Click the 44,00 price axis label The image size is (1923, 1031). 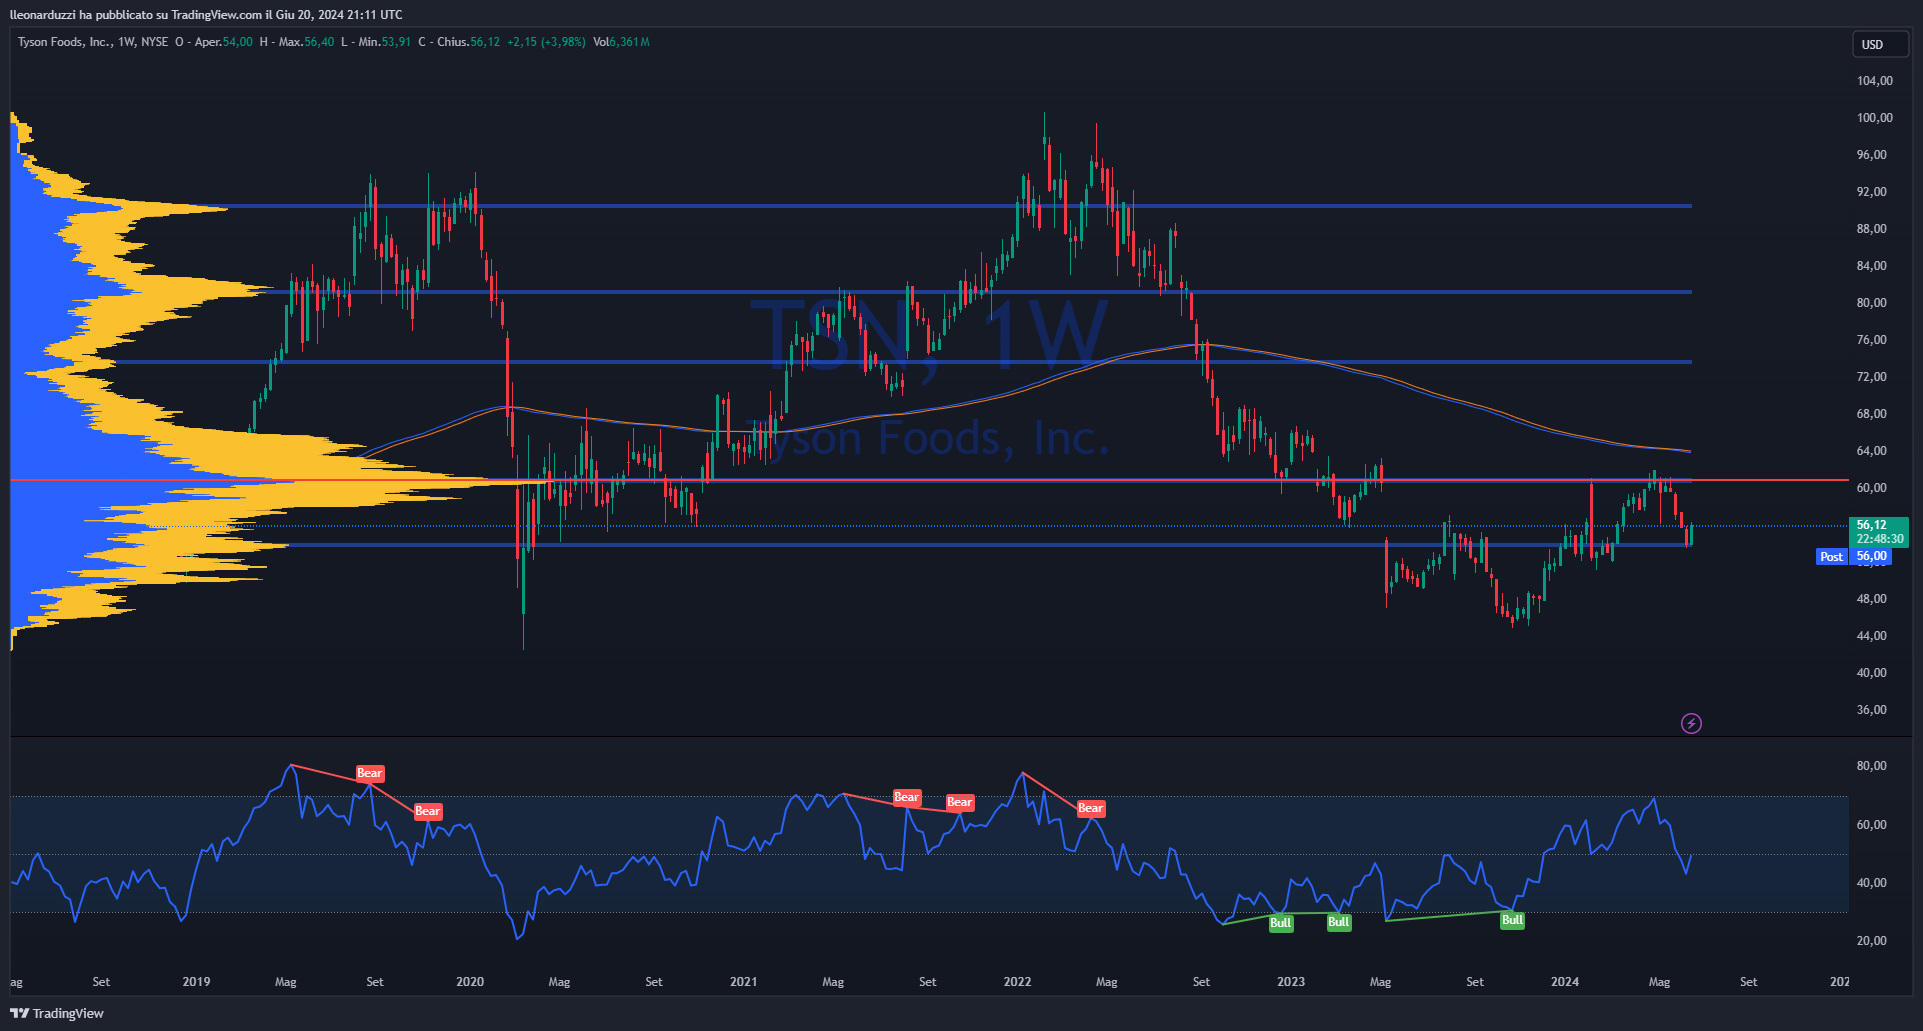[1871, 636]
